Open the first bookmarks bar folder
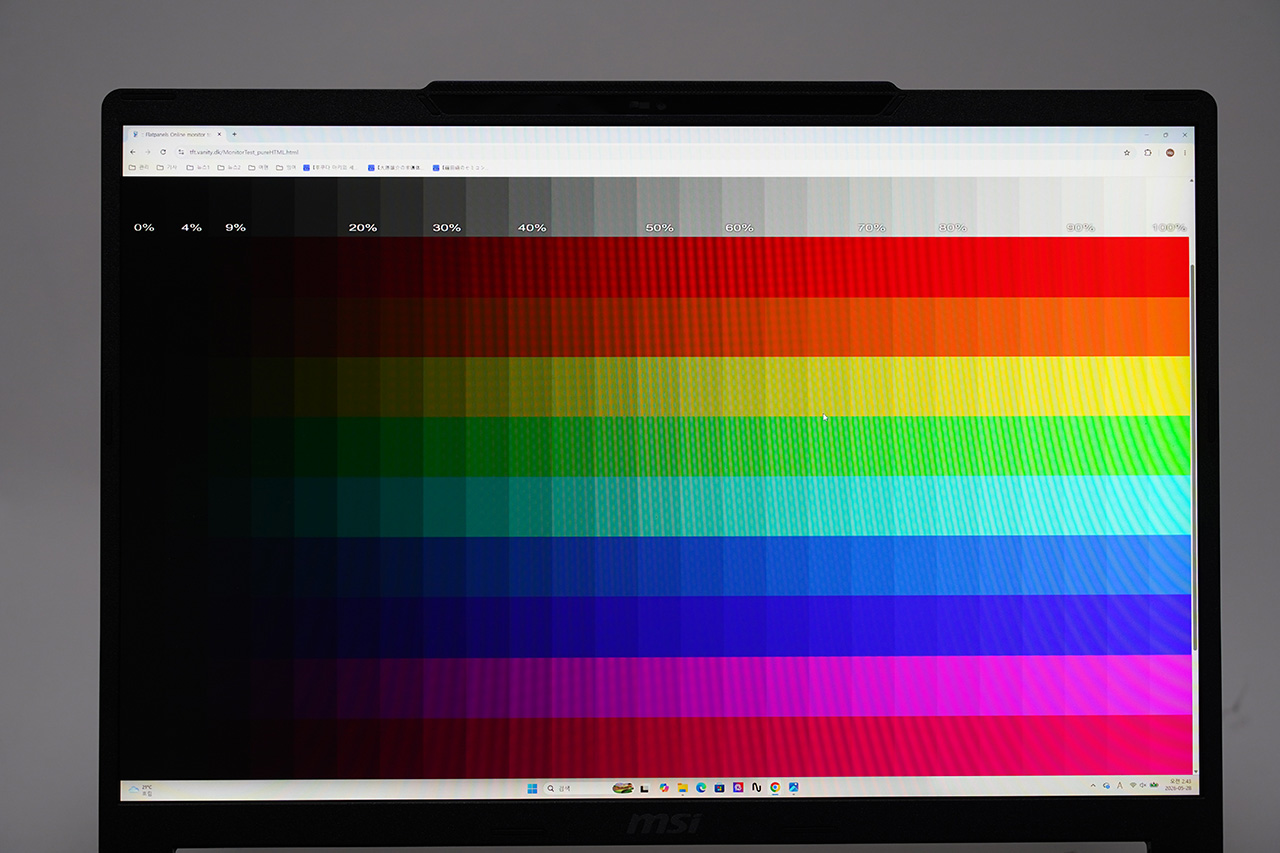 [x=139, y=167]
